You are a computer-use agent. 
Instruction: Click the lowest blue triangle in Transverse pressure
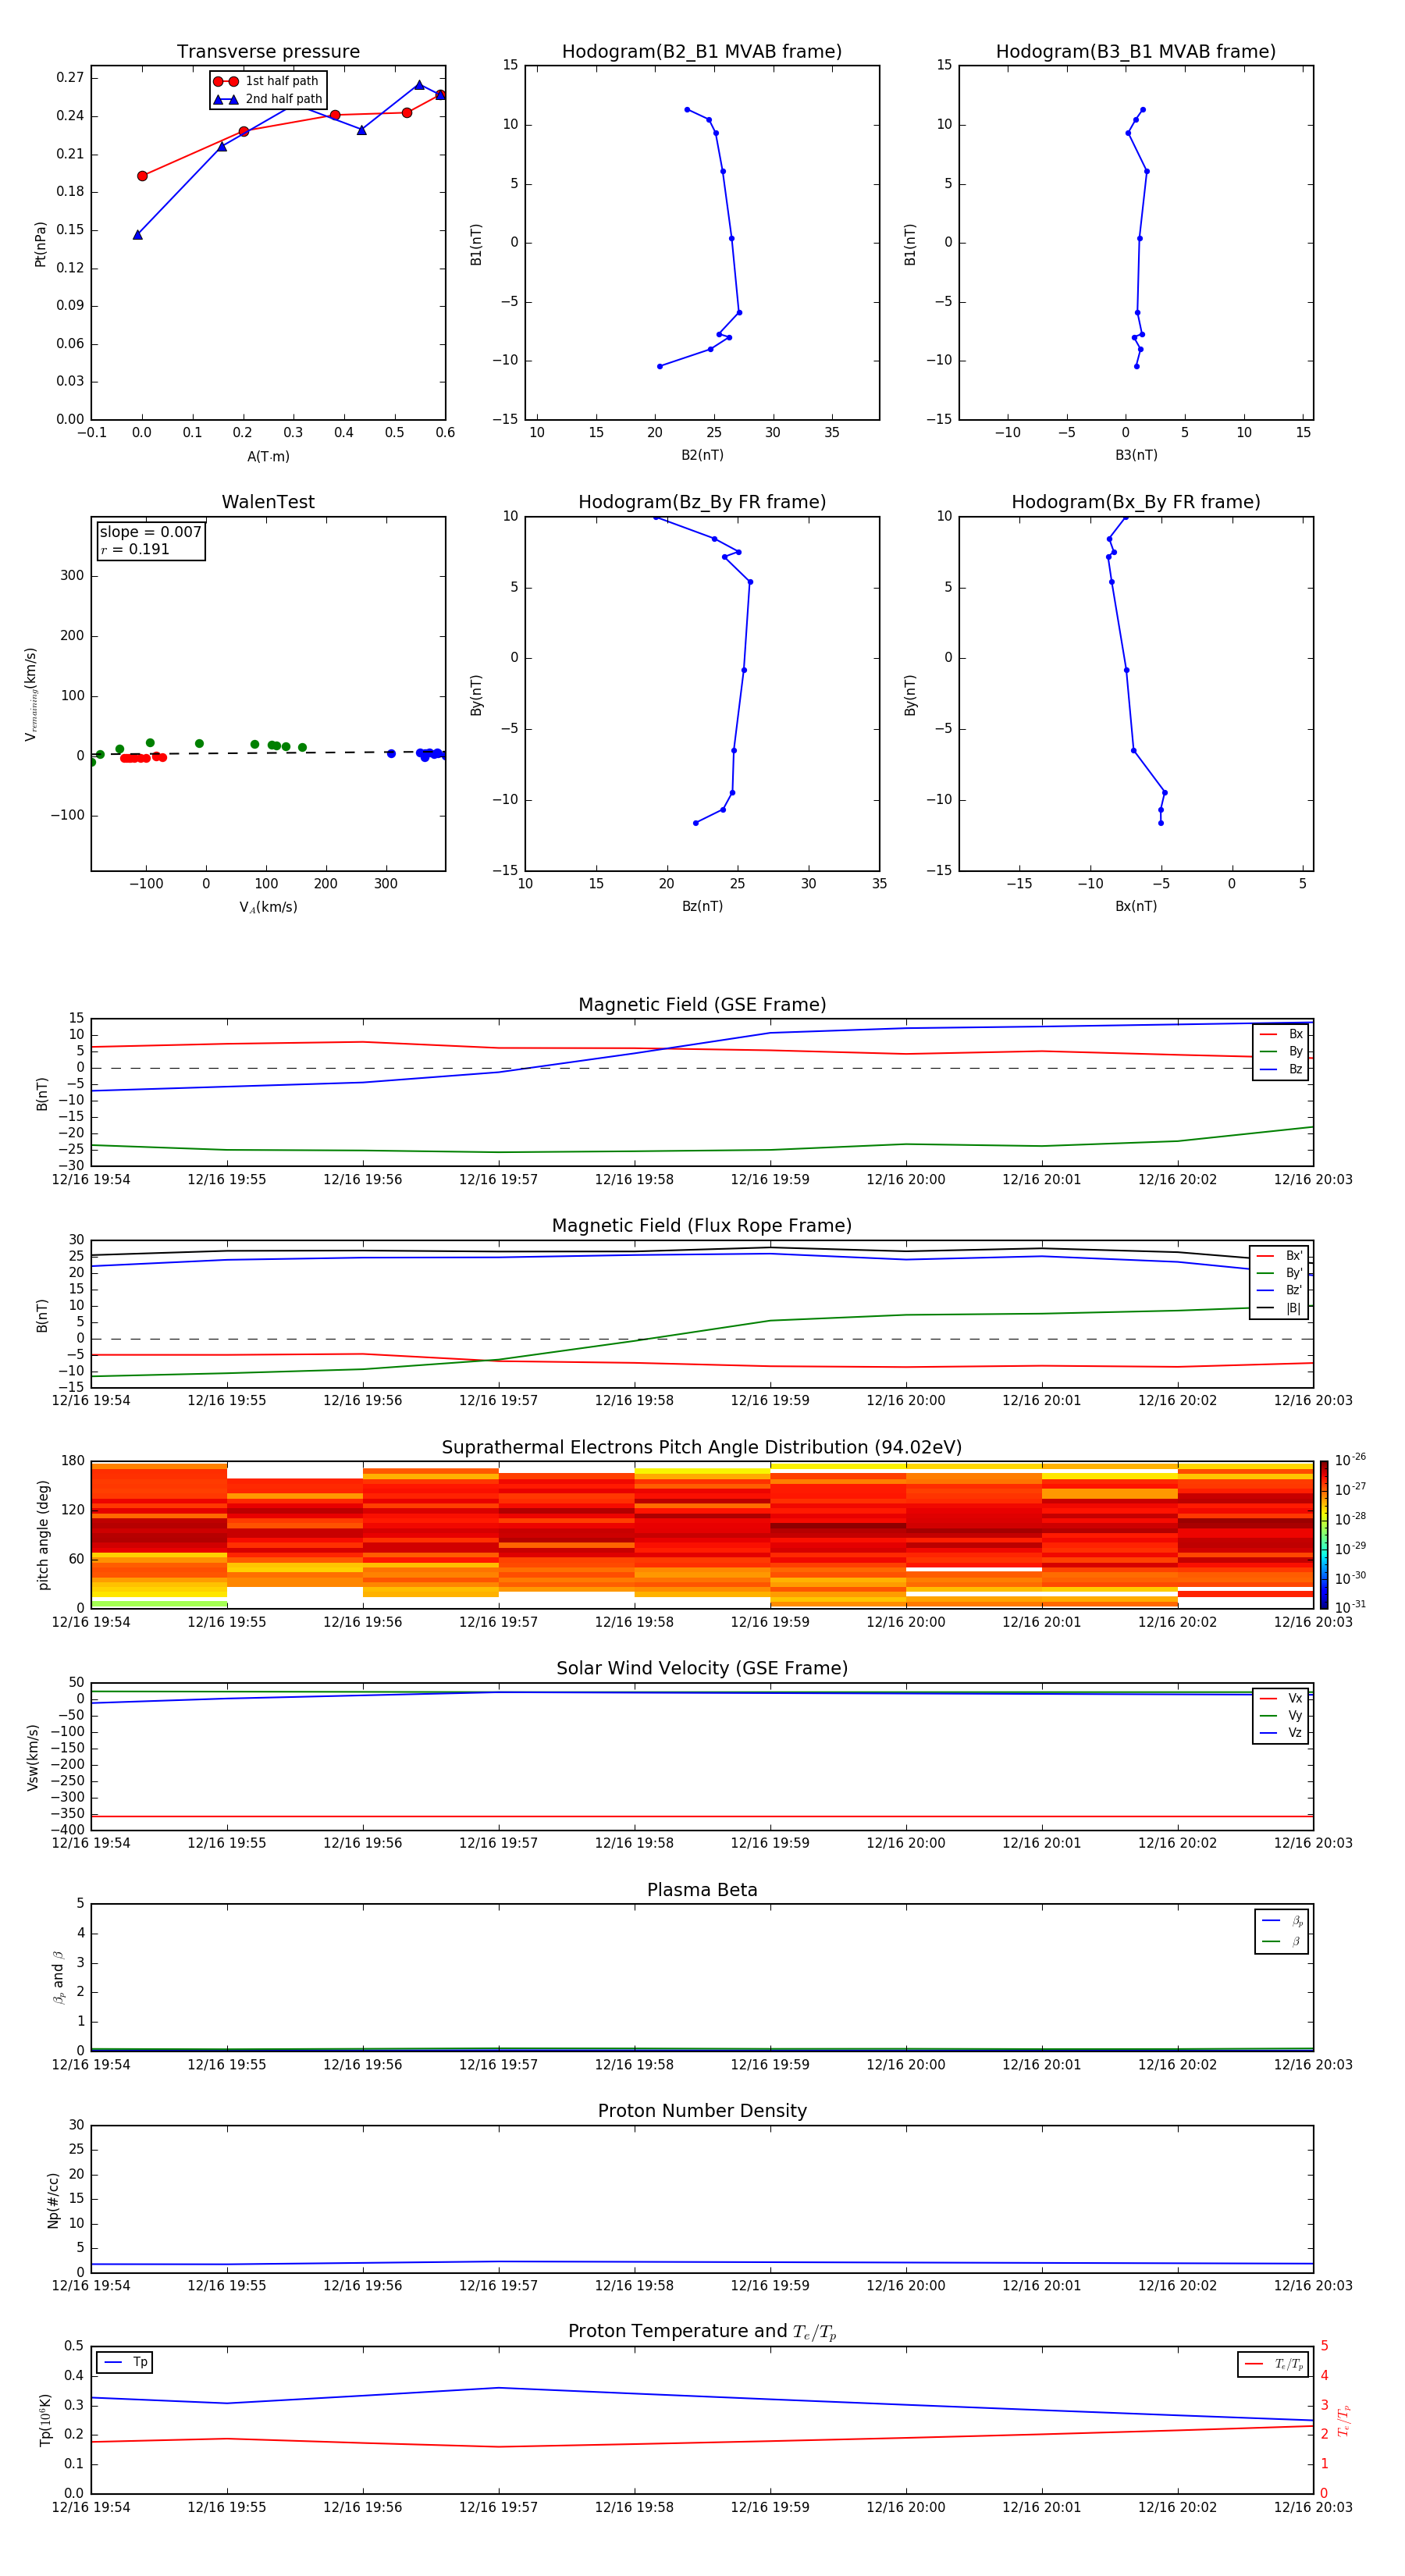(138, 235)
